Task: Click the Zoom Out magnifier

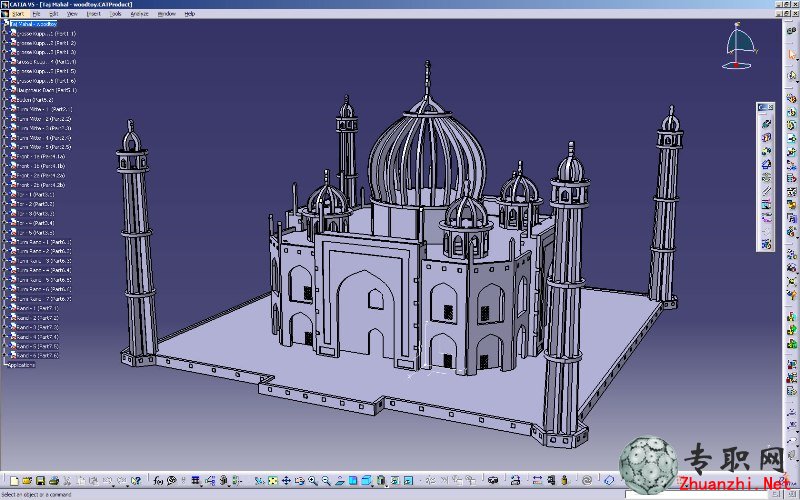Action: (x=326, y=481)
